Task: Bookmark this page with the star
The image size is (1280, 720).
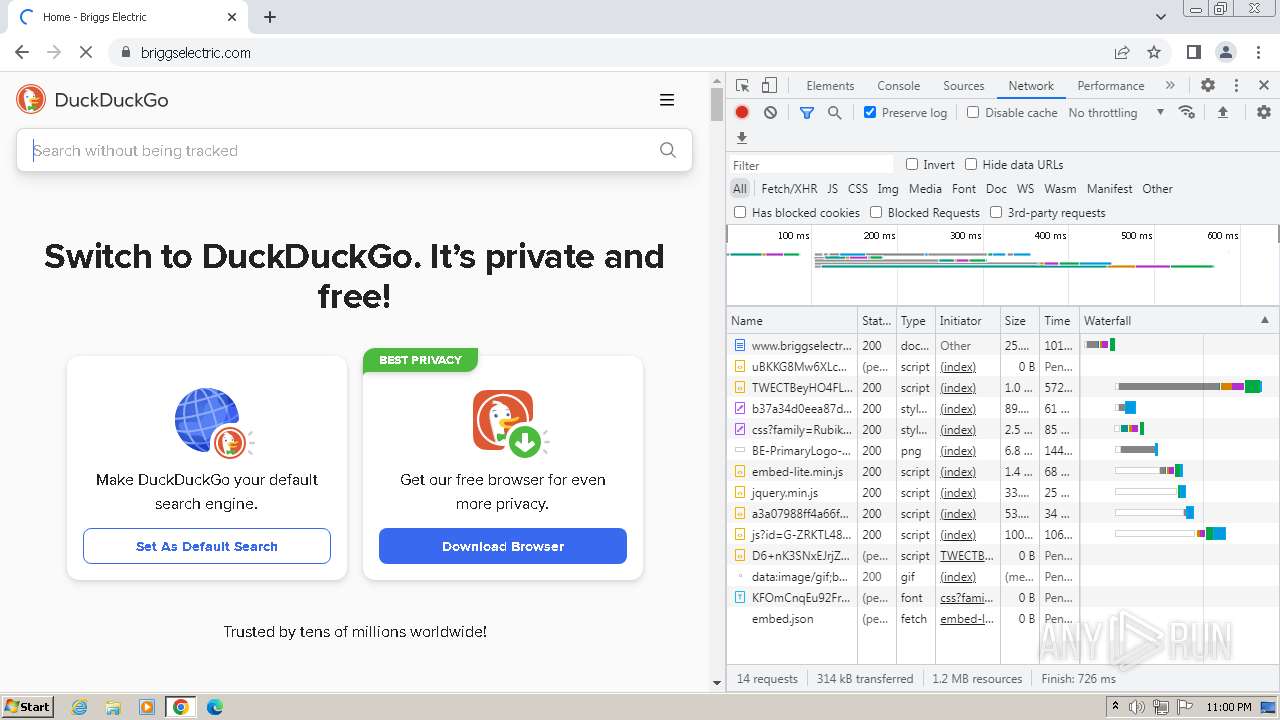Action: [x=1154, y=53]
